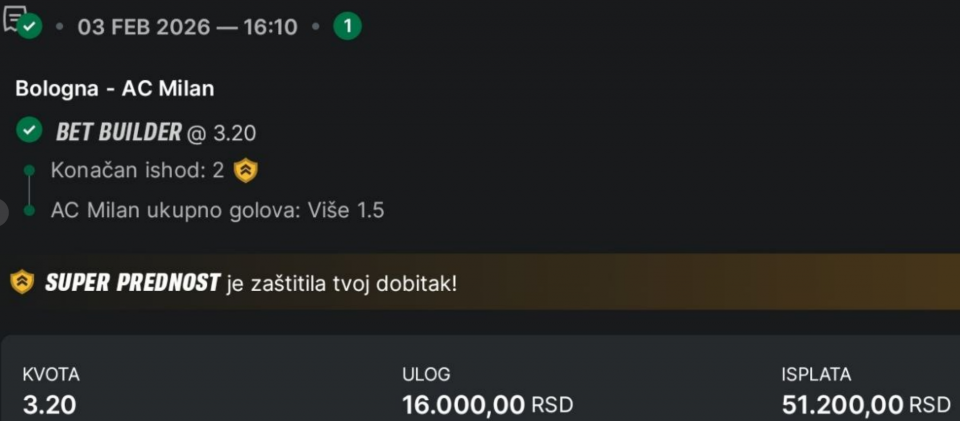Screen dimensions: 960x421
Task: Select AC Milan ukupno golova: Više 1.5
Action: tap(217, 210)
